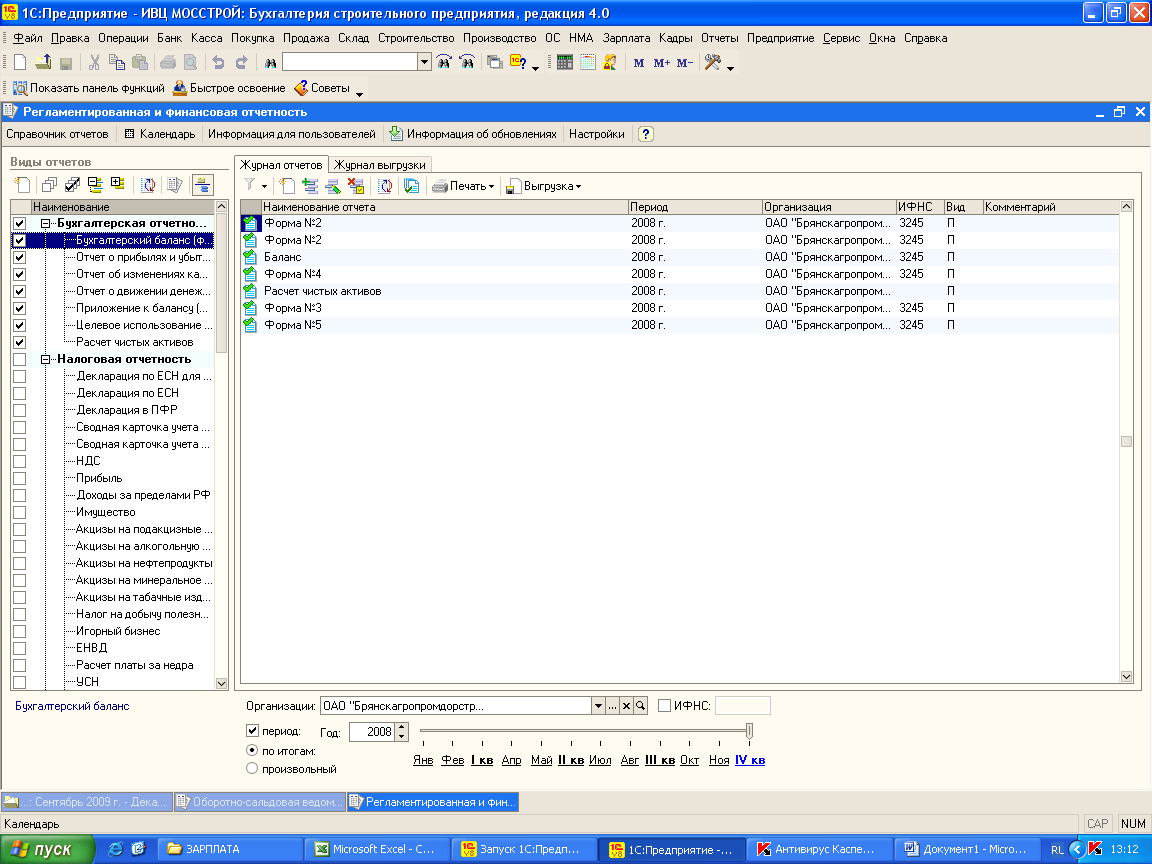Open the search field dropdown arrow in toolbar
The width and height of the screenshot is (1152, 864).
click(424, 62)
